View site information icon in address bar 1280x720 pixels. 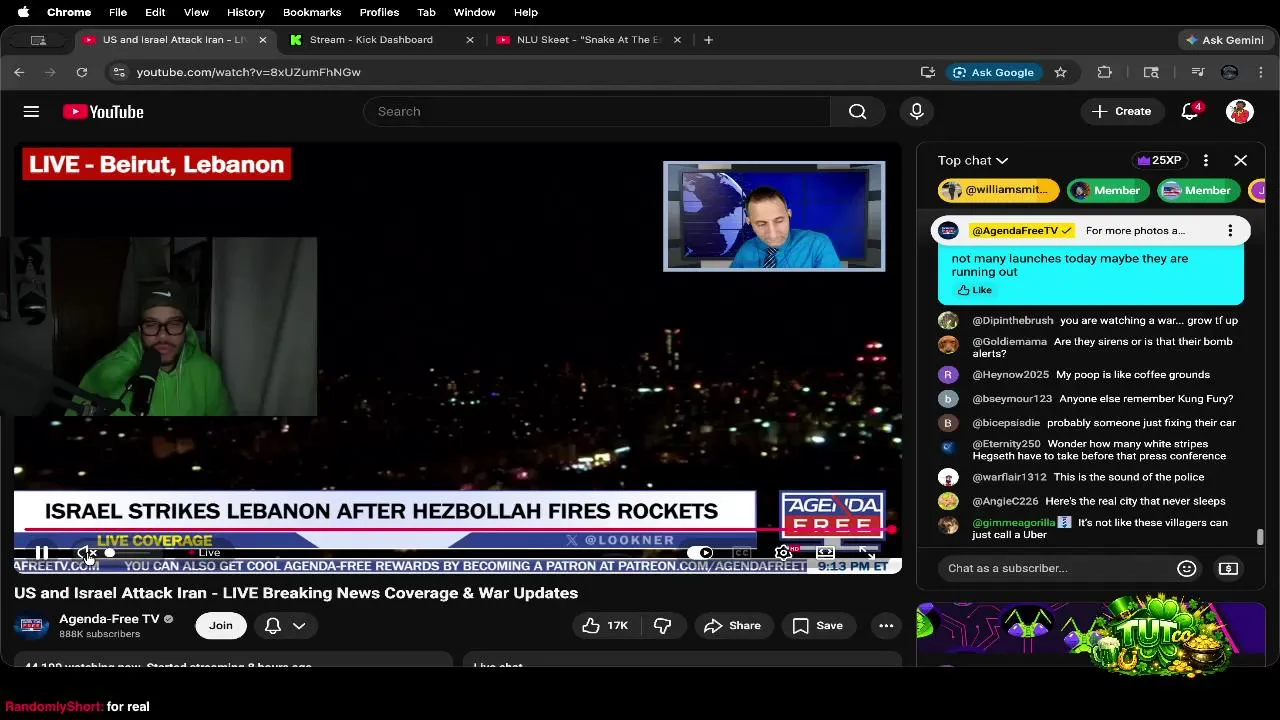point(119,72)
